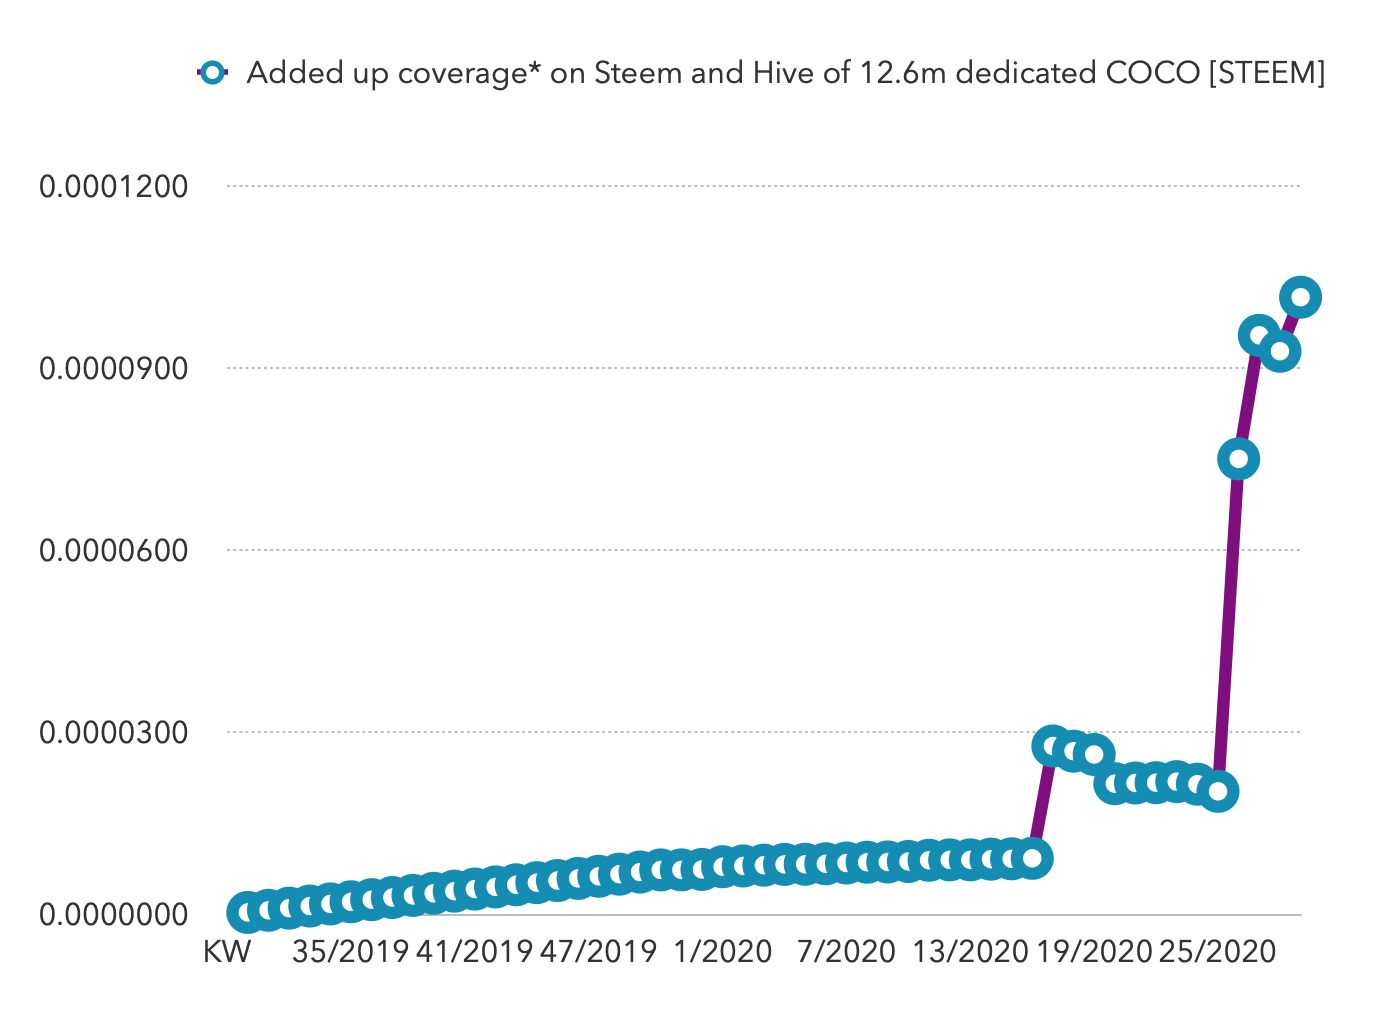Viewport: 1396px width, 1016px height.
Task: Click the legend text about COCO coverage
Action: pos(785,73)
